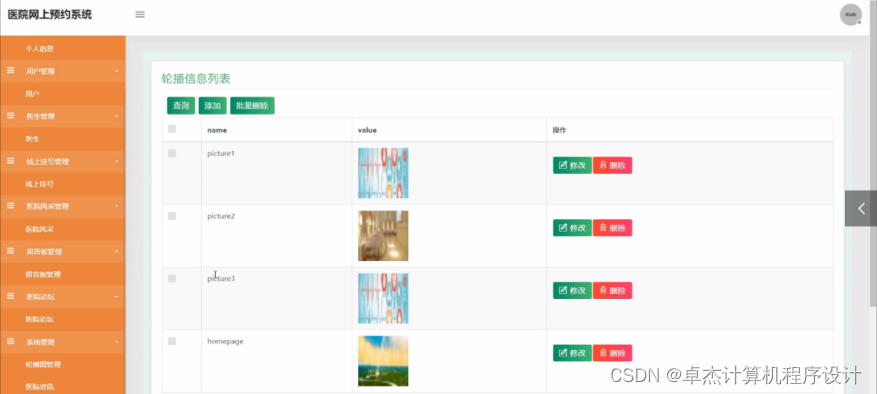Click grid icon beside 线上挂号管理
Image resolution: width=877 pixels, height=394 pixels.
pyautogui.click(x=11, y=161)
